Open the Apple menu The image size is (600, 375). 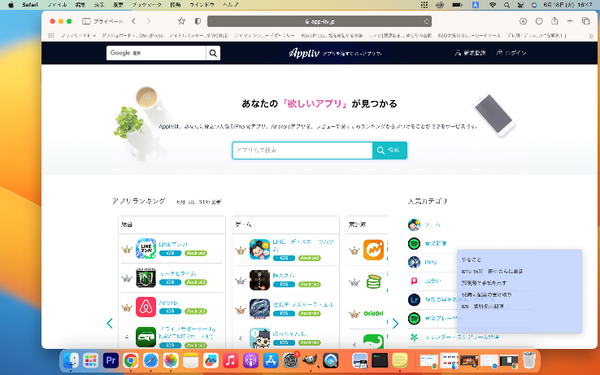pyautogui.click(x=11, y=5)
